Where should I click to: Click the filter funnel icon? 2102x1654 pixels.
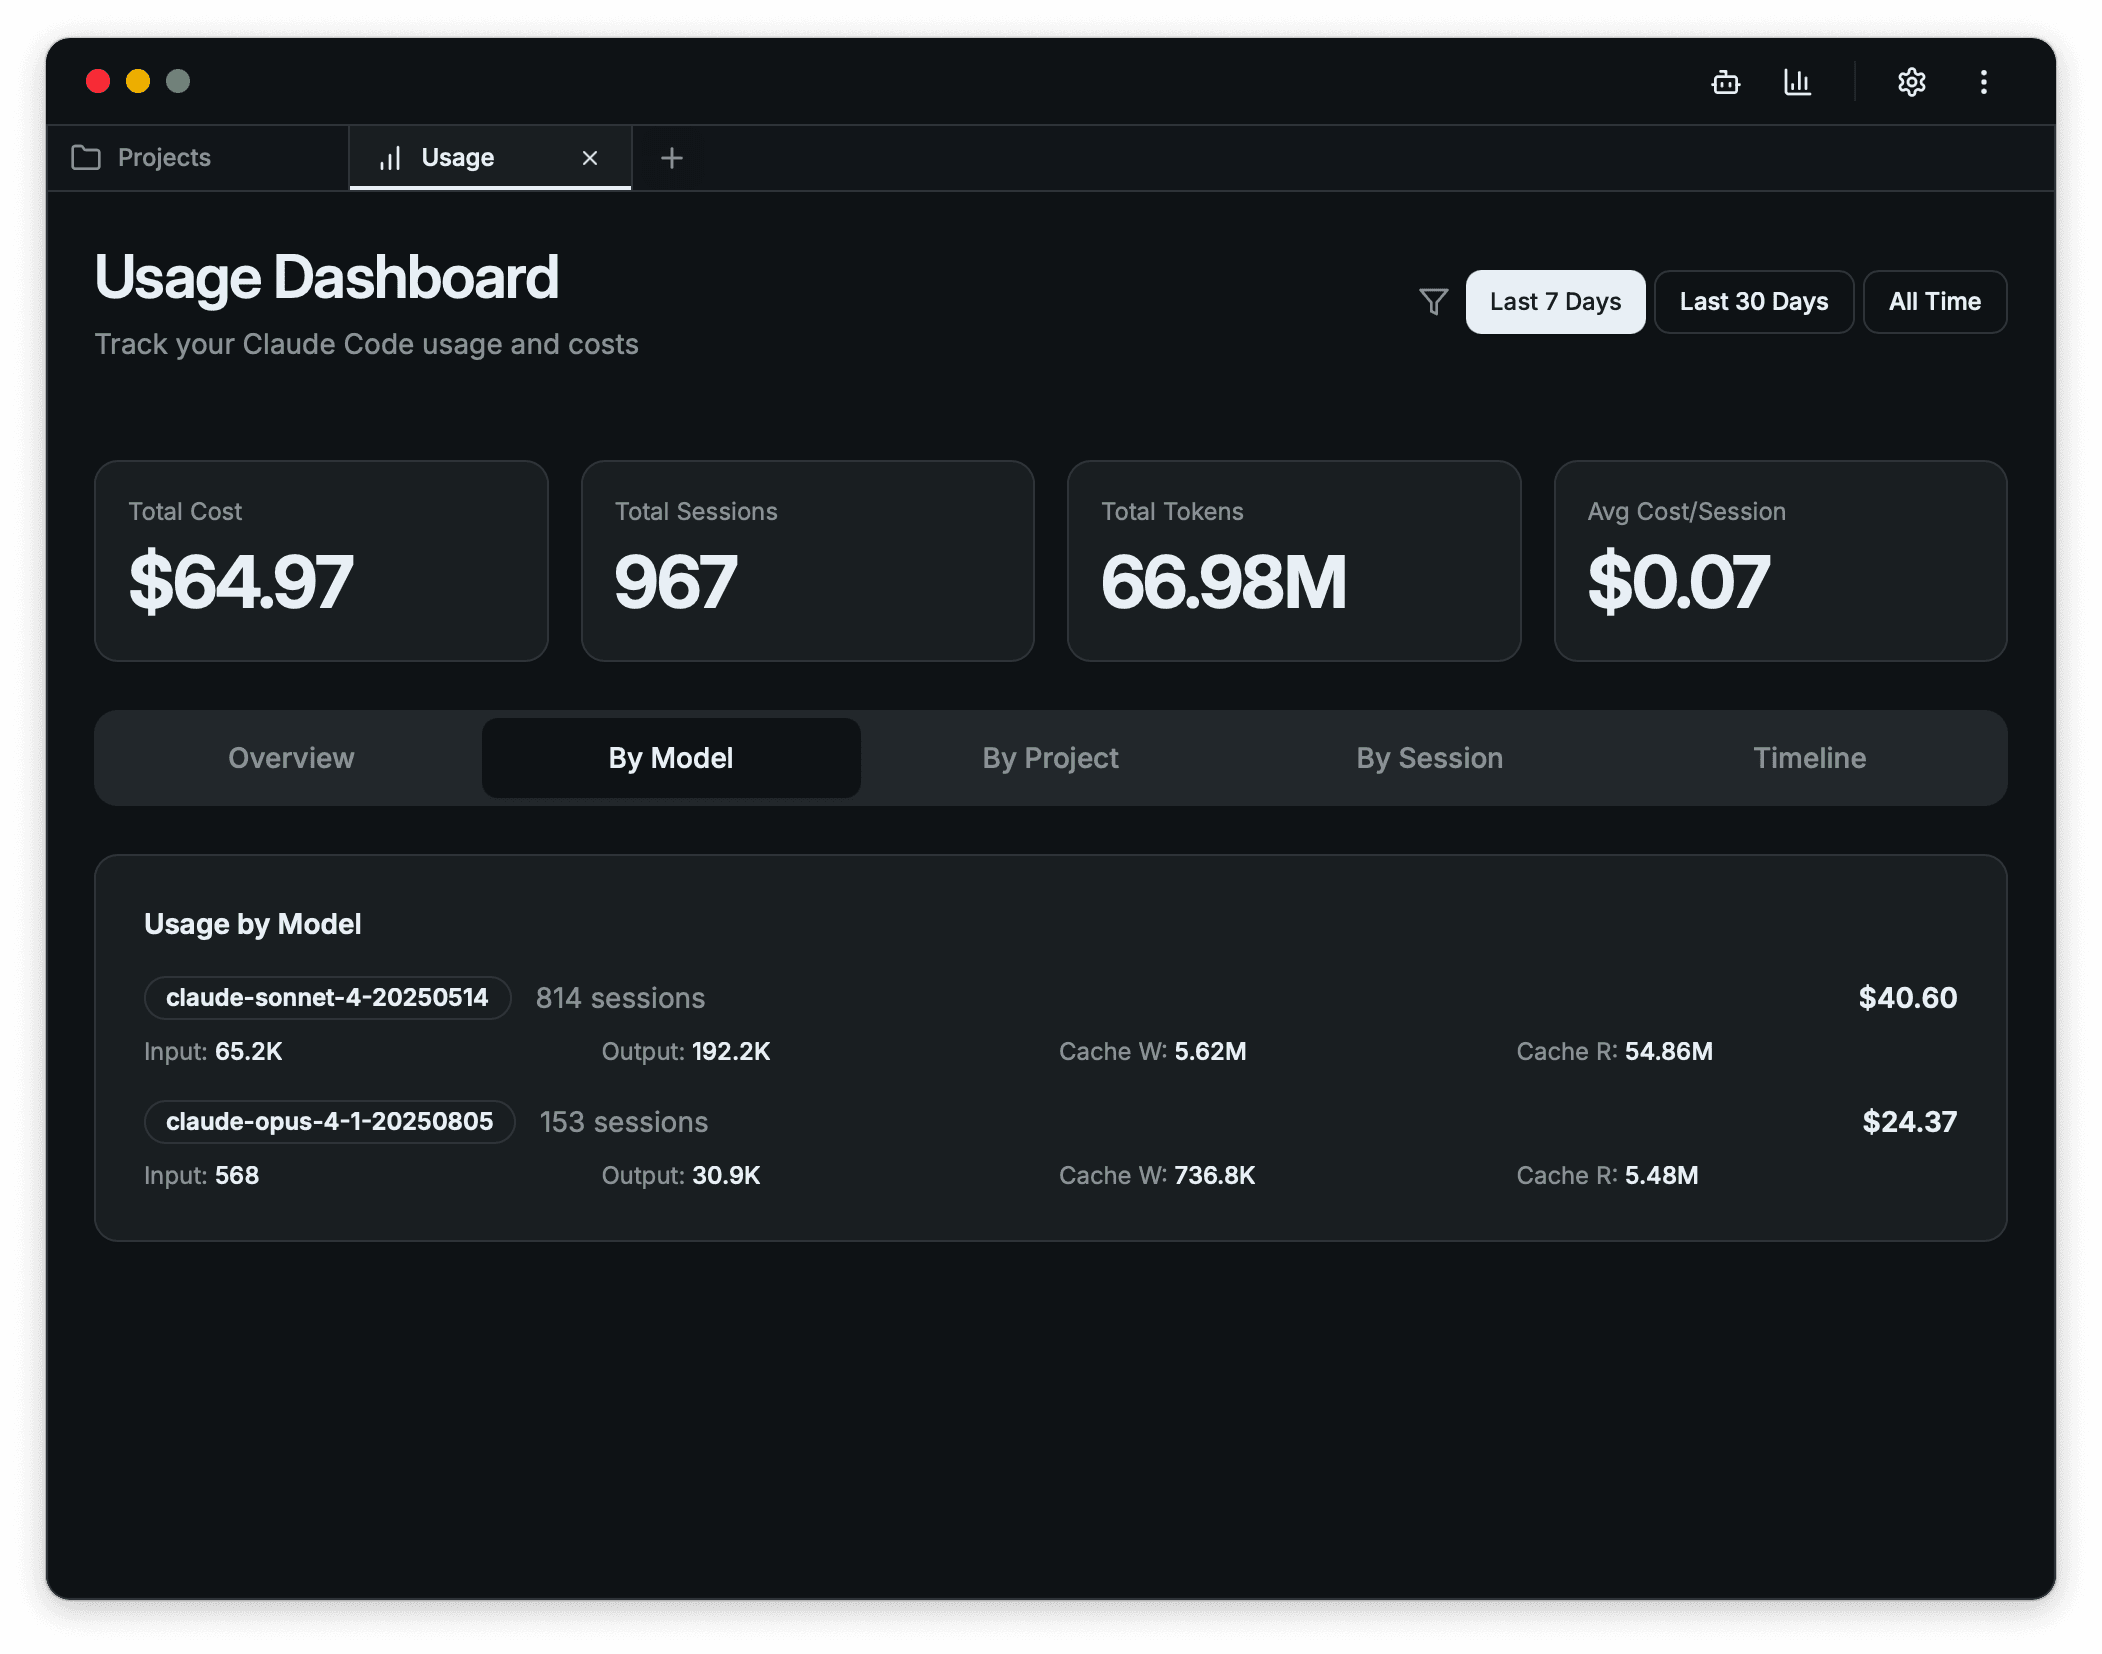[x=1433, y=301]
